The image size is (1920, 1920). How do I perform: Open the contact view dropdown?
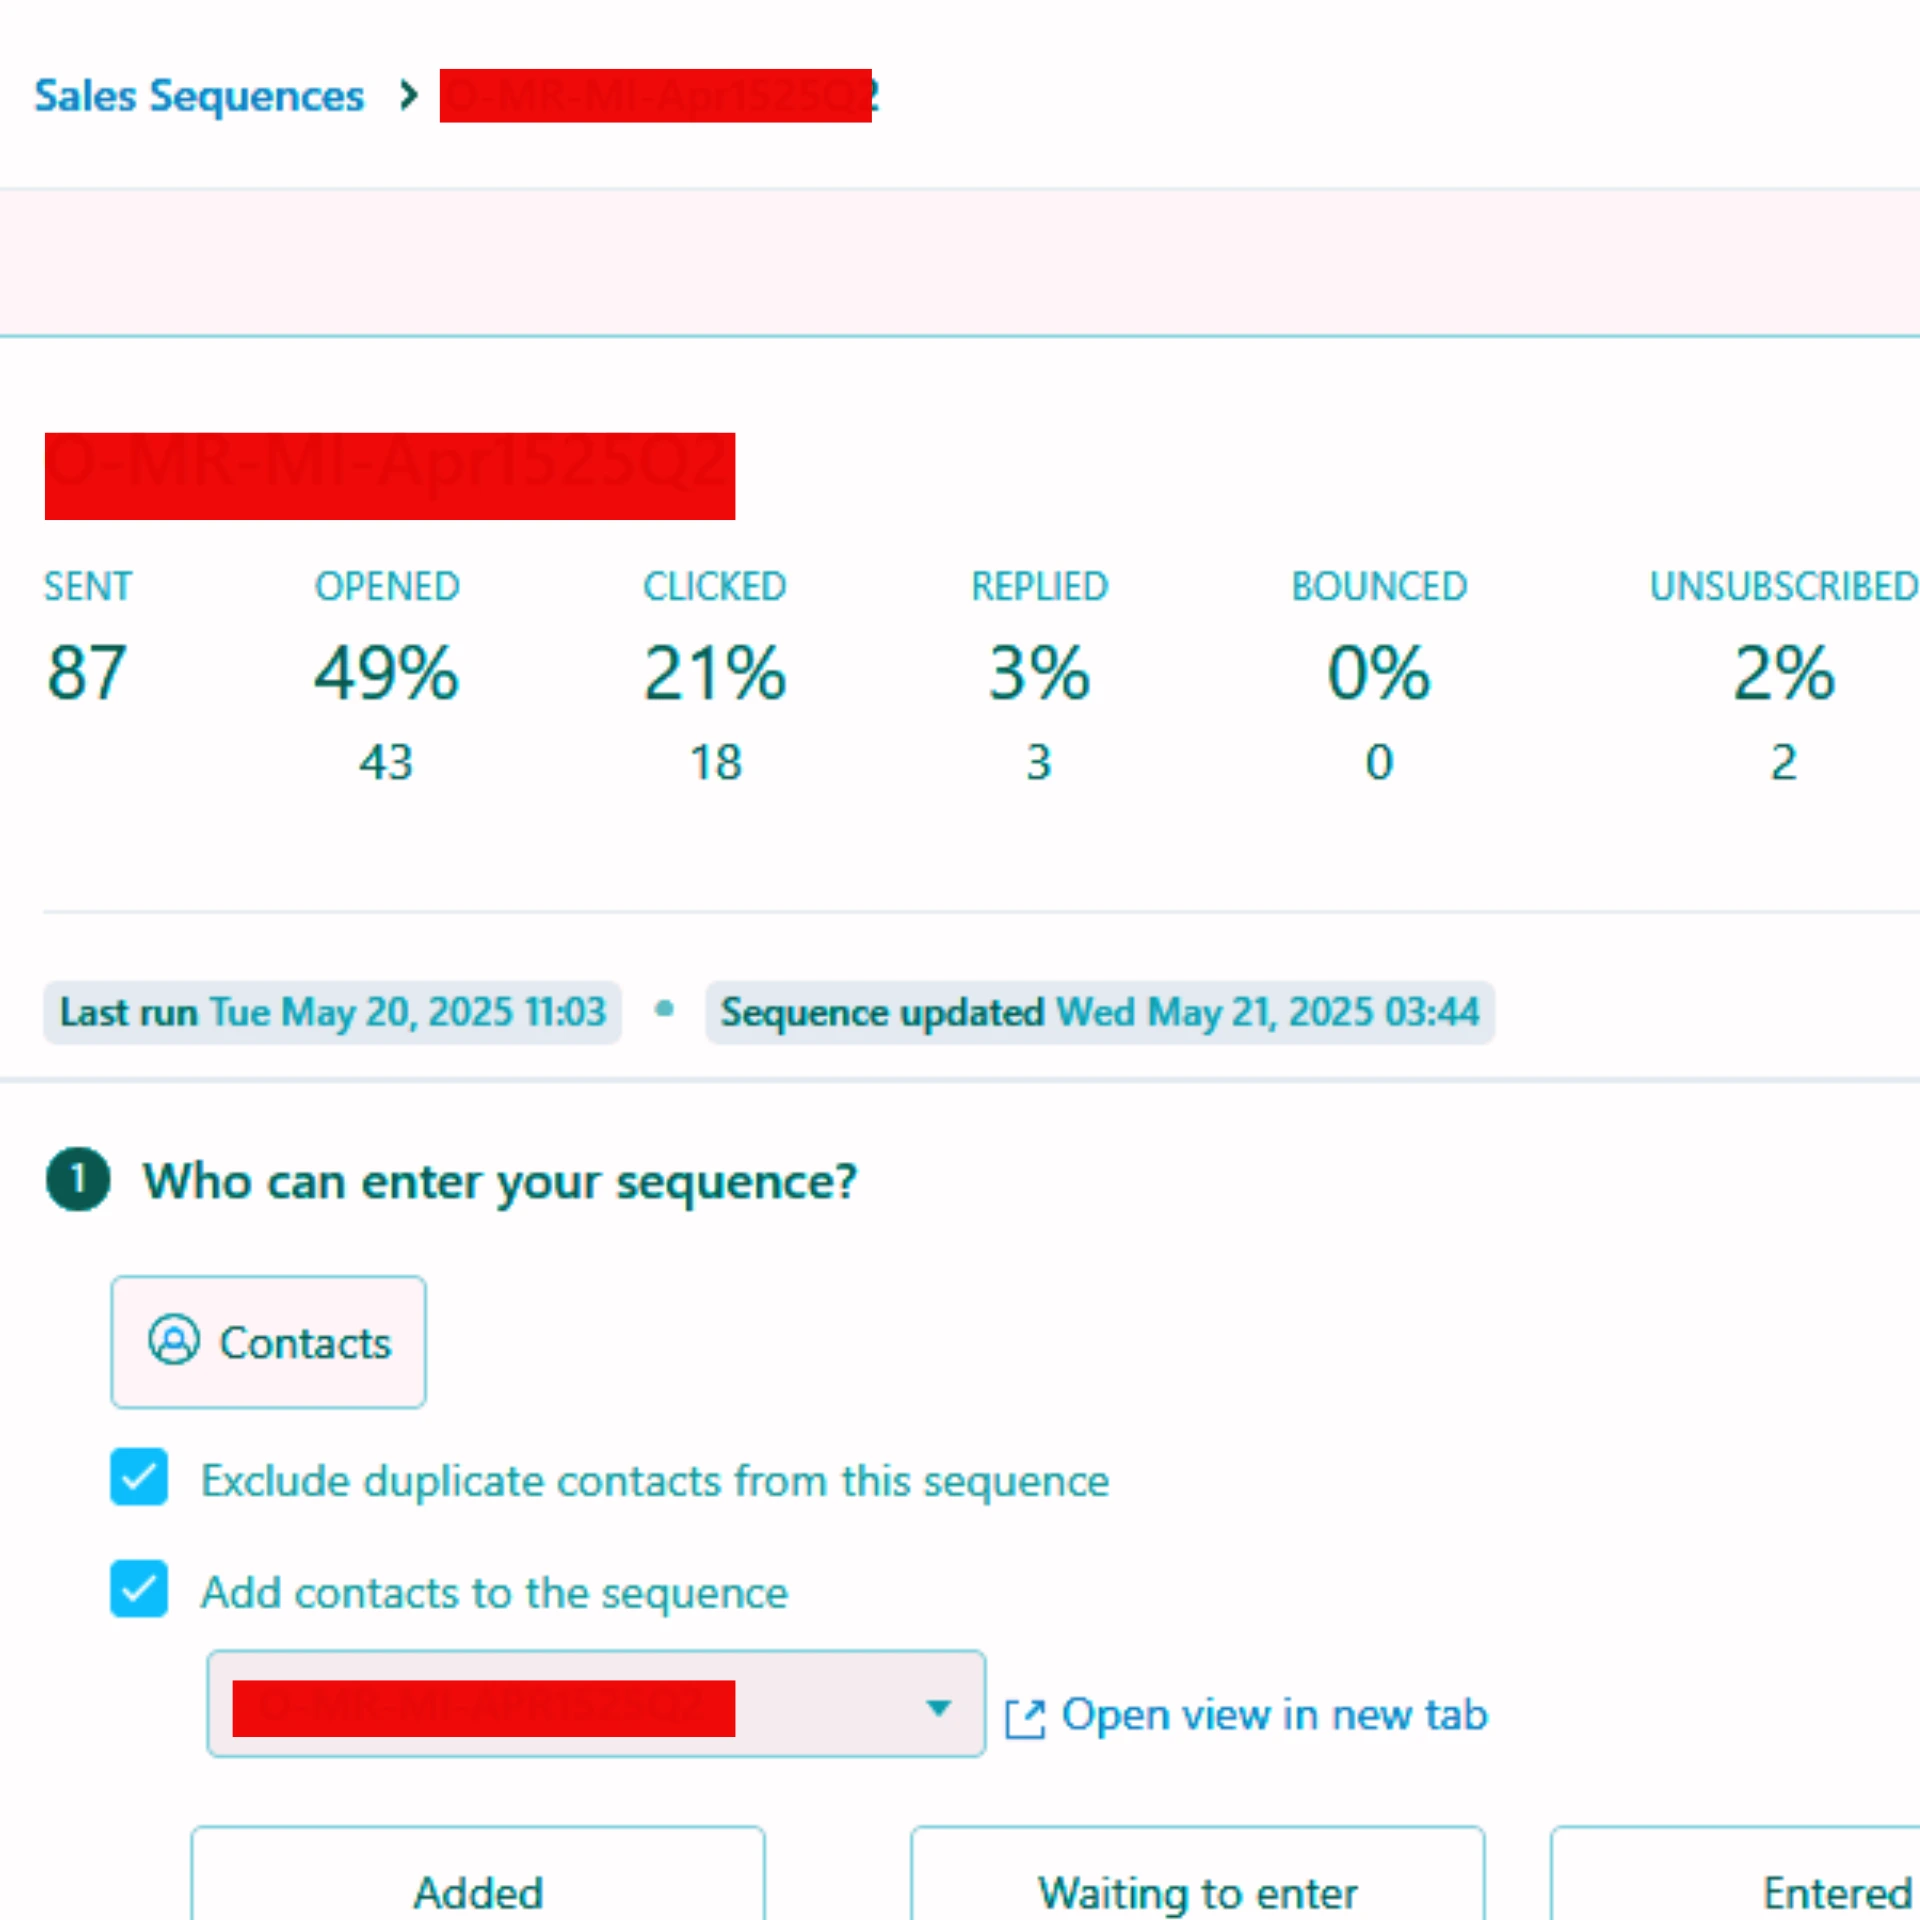pyautogui.click(x=595, y=1704)
